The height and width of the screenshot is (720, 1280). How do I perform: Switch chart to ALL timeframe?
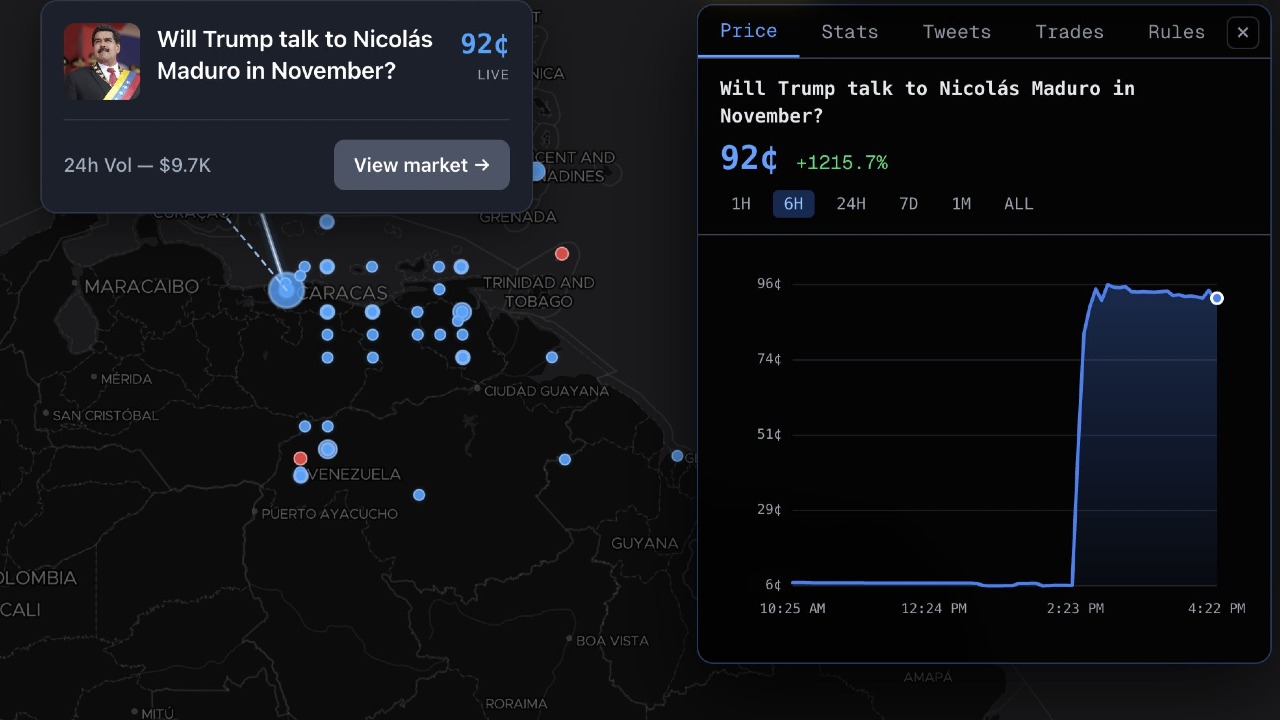(1018, 203)
